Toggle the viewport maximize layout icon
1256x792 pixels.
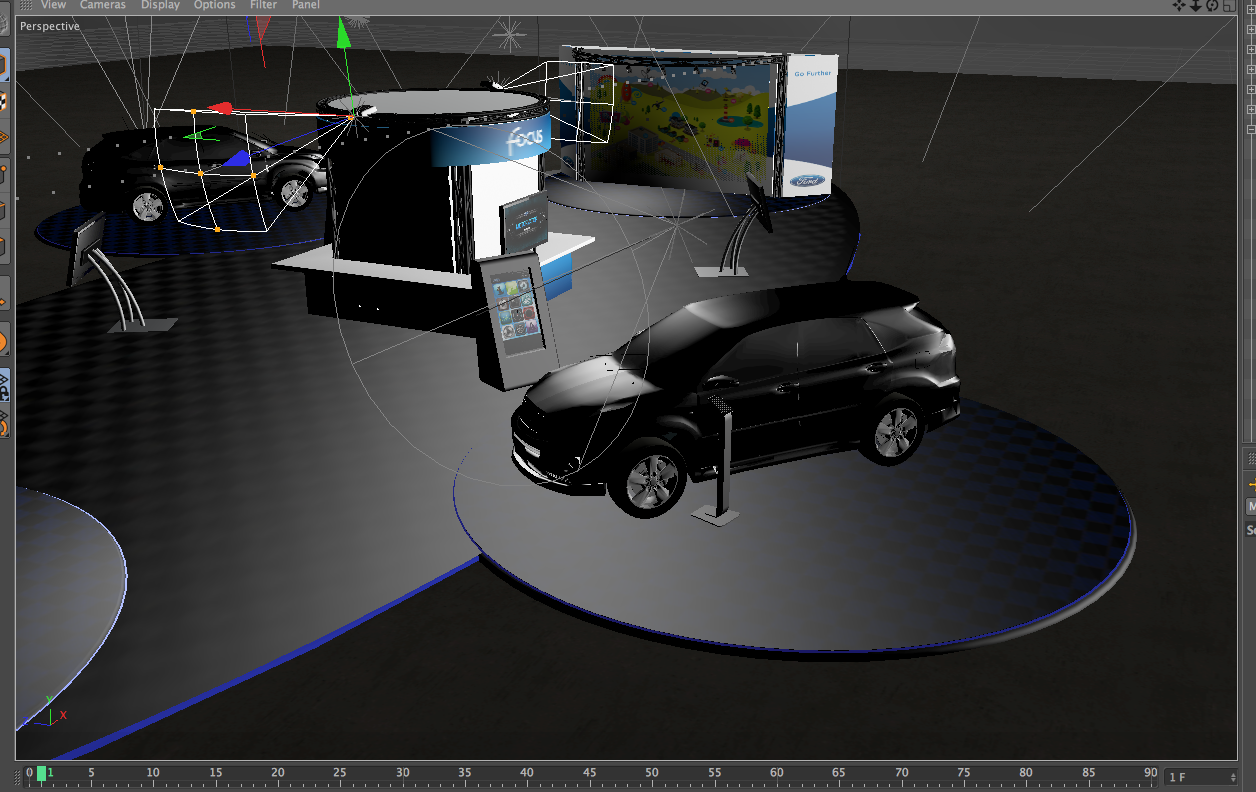coord(1229,5)
